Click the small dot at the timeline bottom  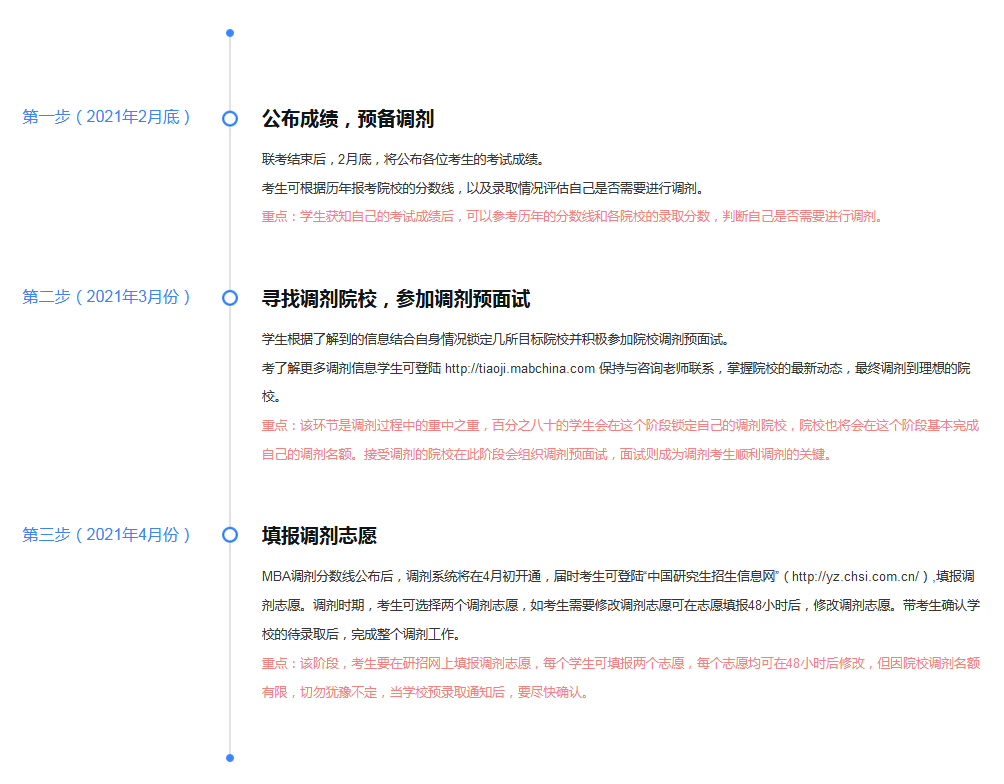coord(230,758)
